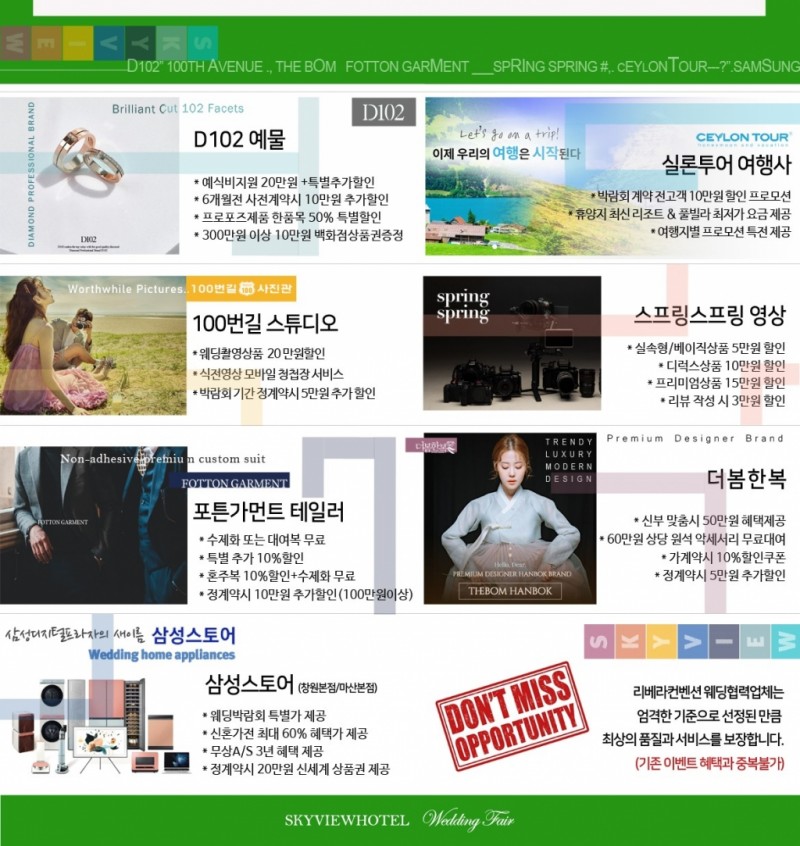Click the 프로포즈제품 한품목 50% 특별할인 line

[288, 217]
